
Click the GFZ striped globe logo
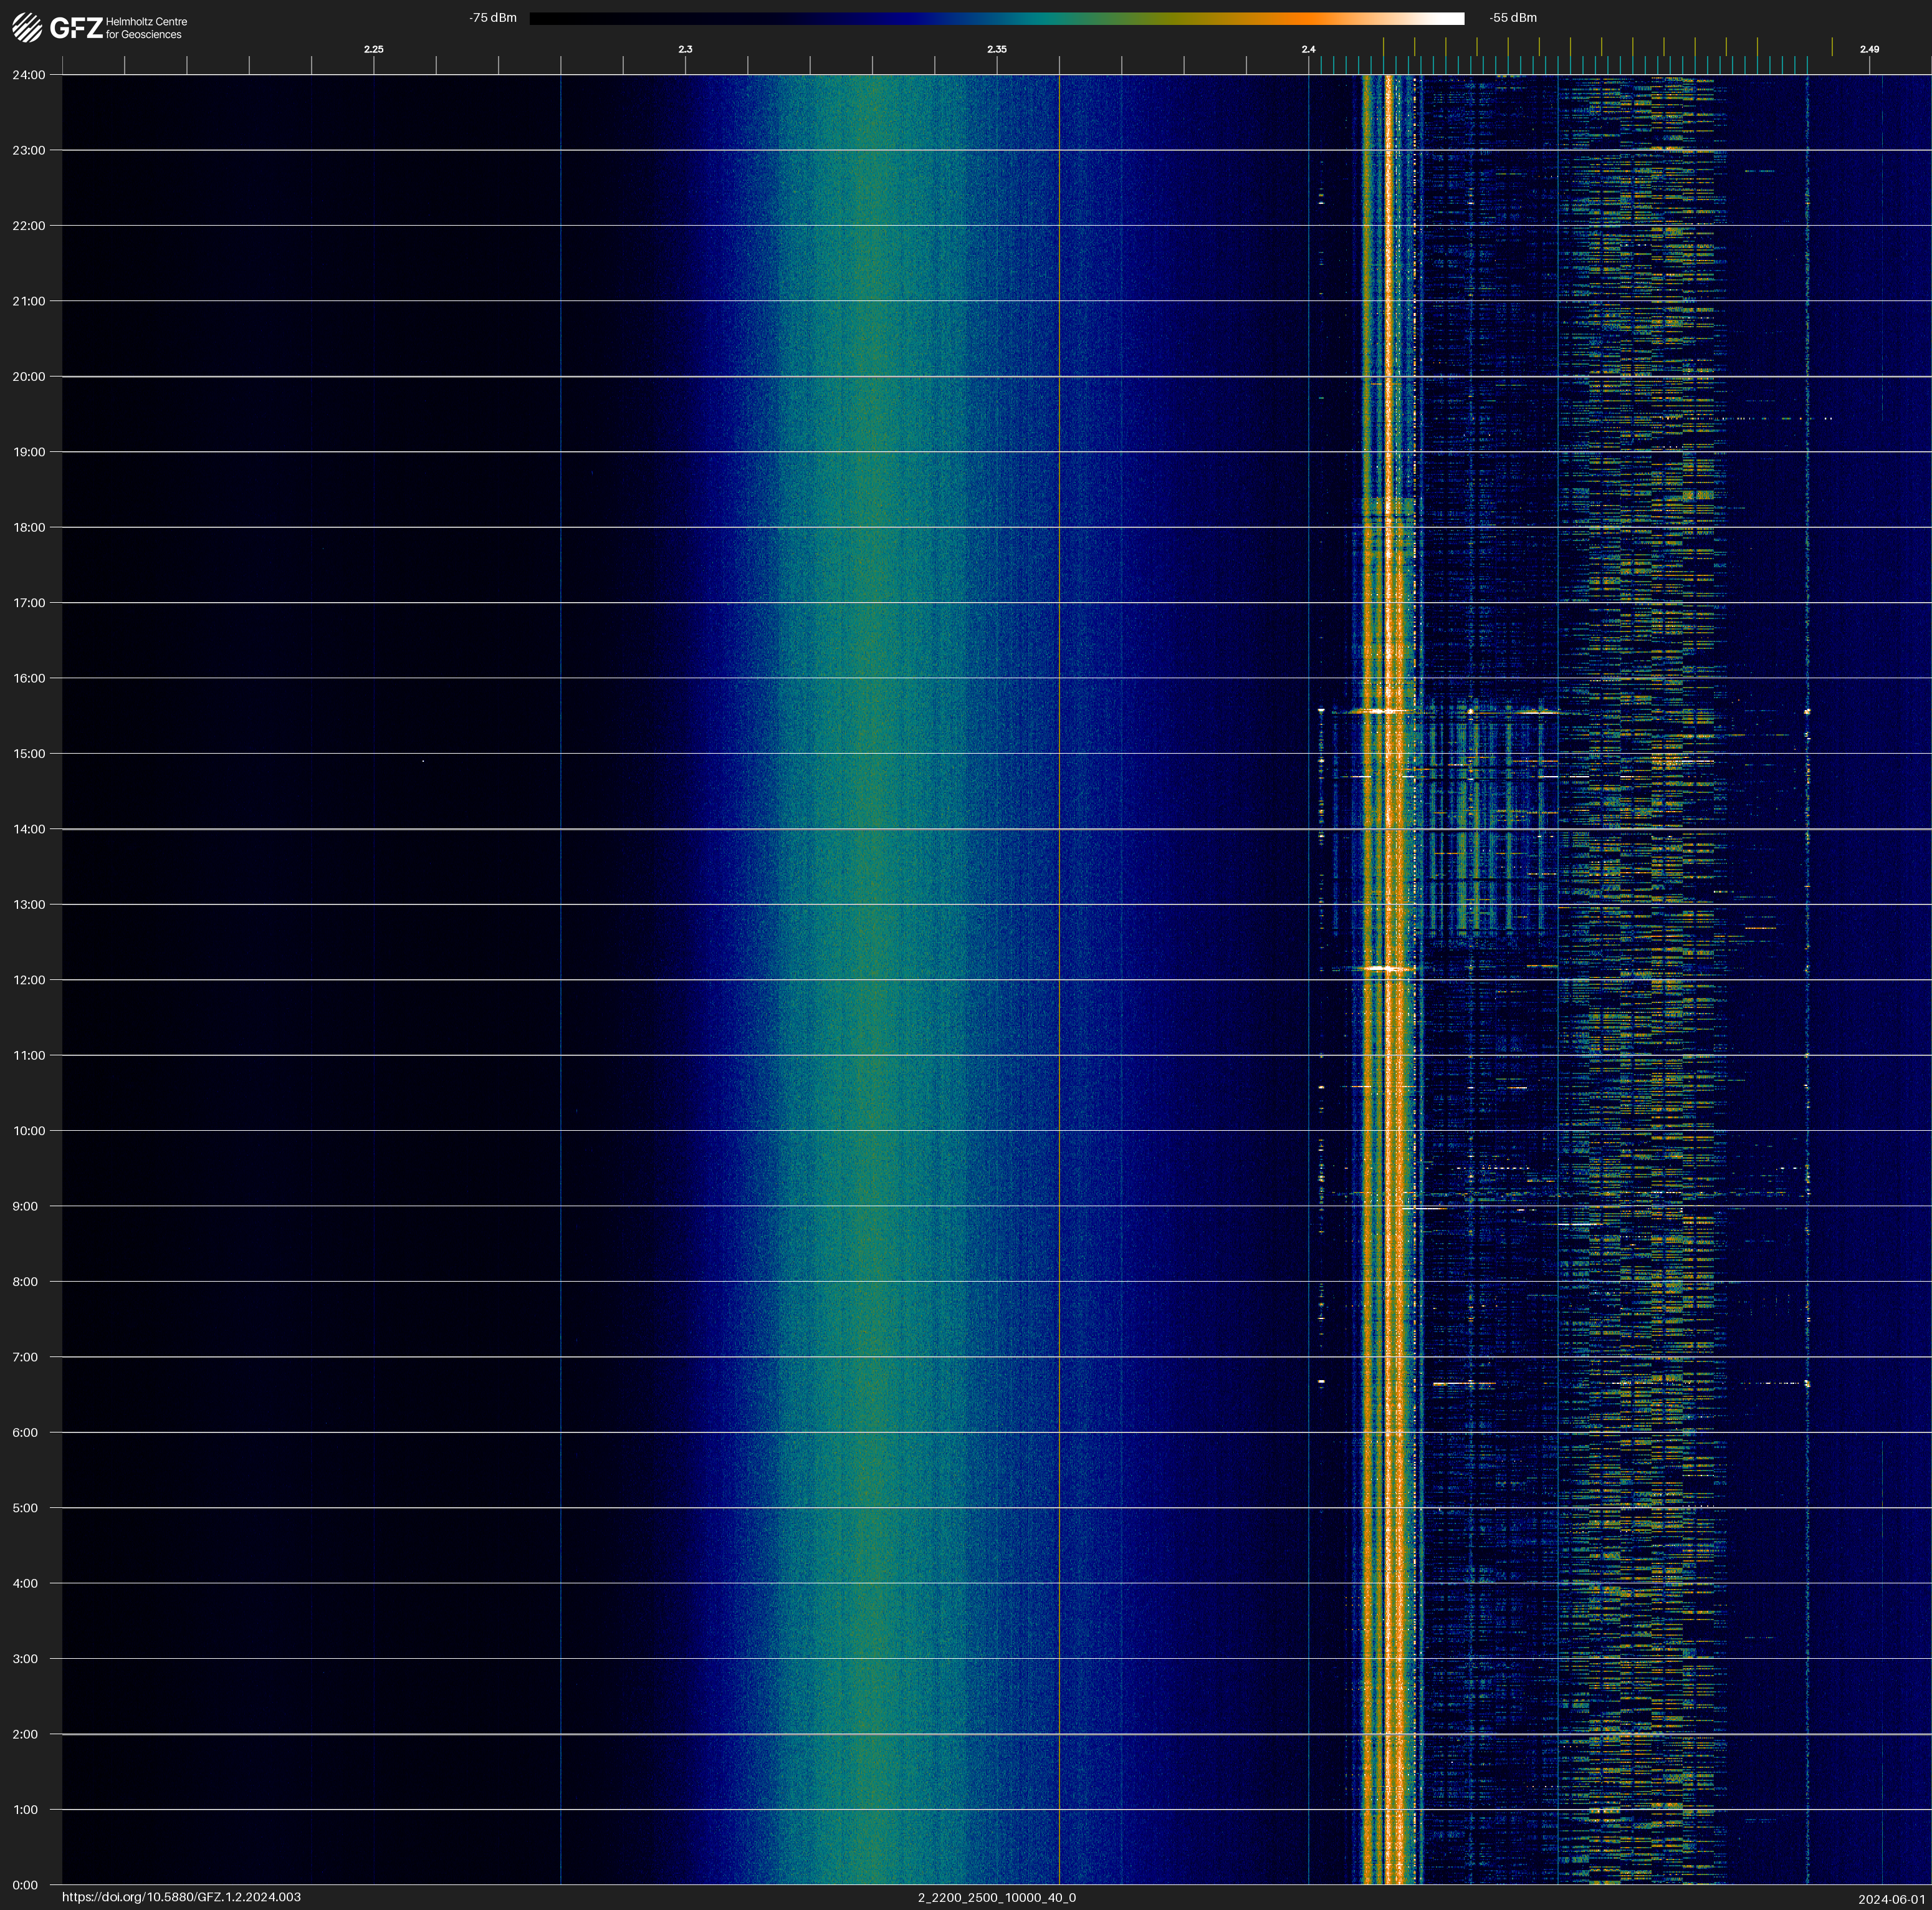27,27
